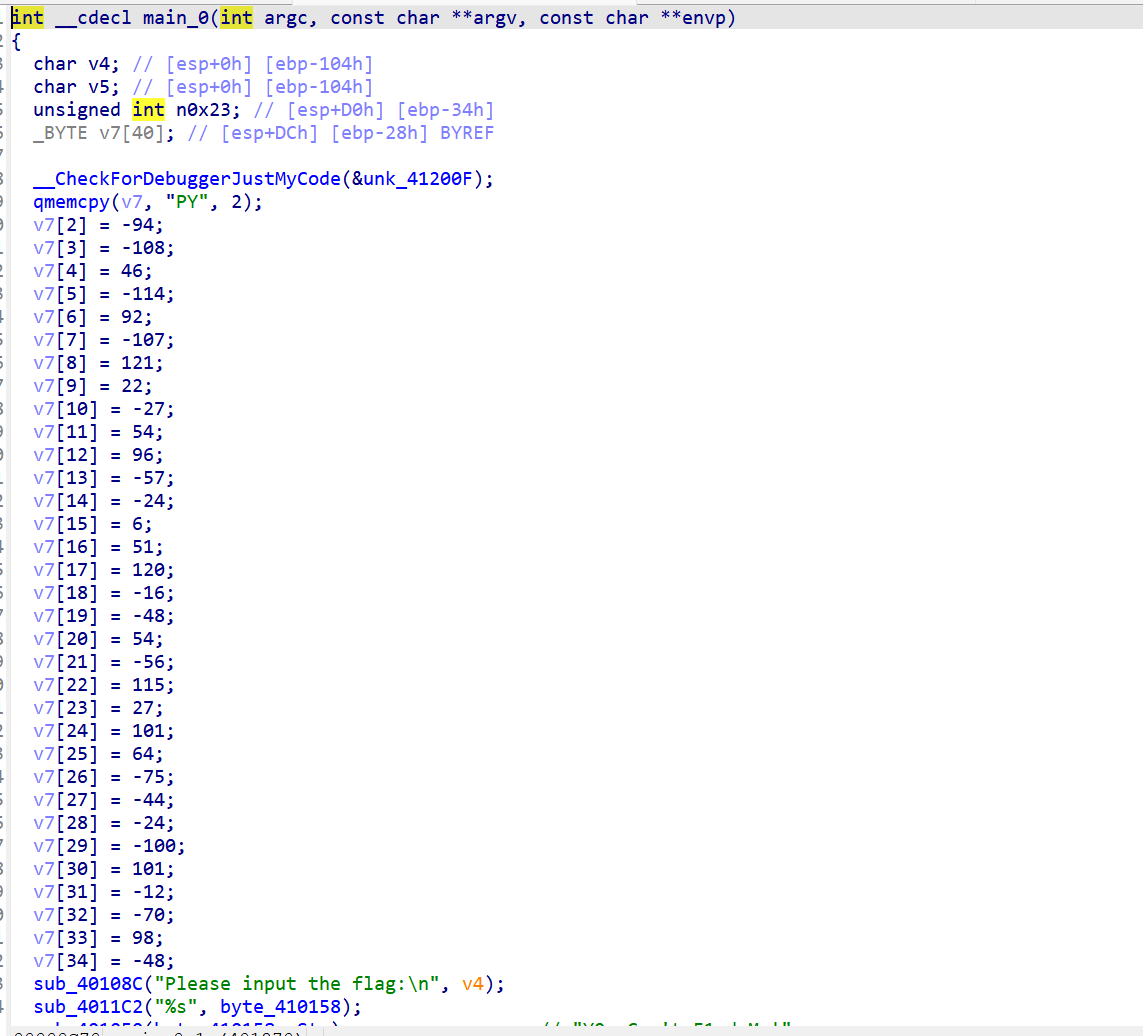Select the v7[15] = 6 line
1143x1036 pixels.
[x=93, y=524]
